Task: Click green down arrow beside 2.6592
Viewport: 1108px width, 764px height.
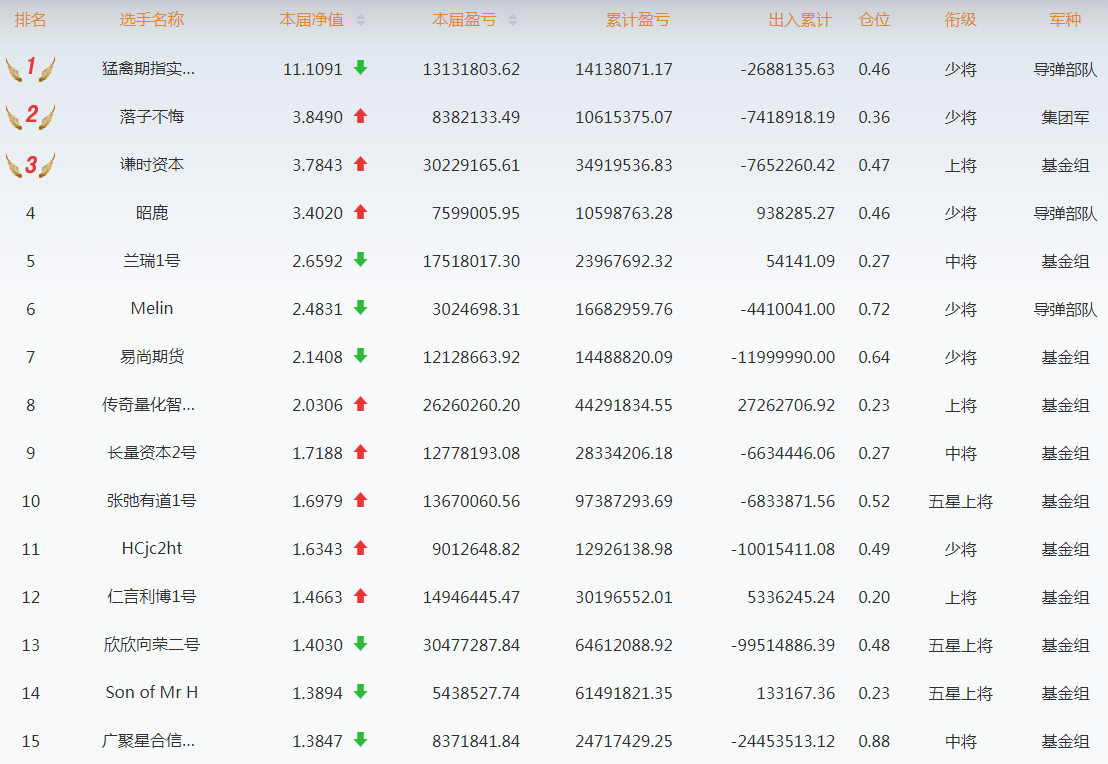Action: click(360, 260)
